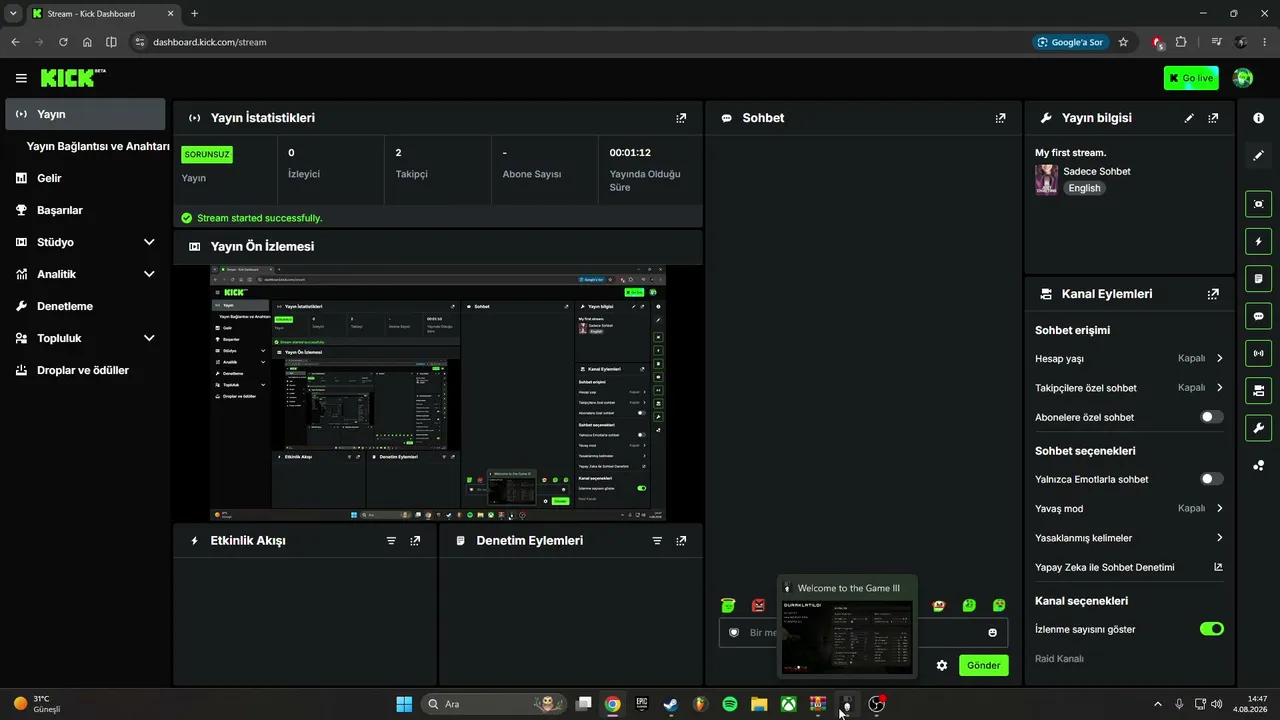
Task: Pop out the Sohbet chat panel
Action: [x=1000, y=118]
